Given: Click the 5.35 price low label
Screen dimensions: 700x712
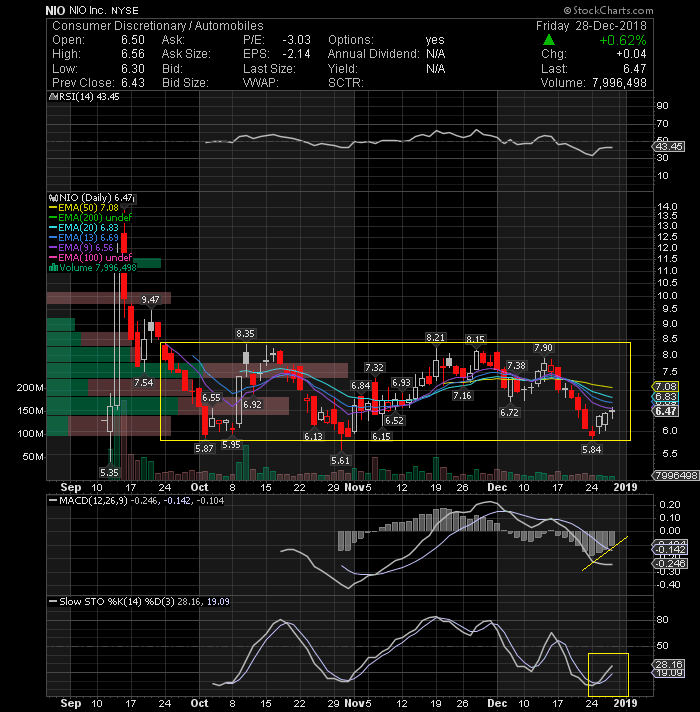Looking at the screenshot, I should [x=109, y=473].
